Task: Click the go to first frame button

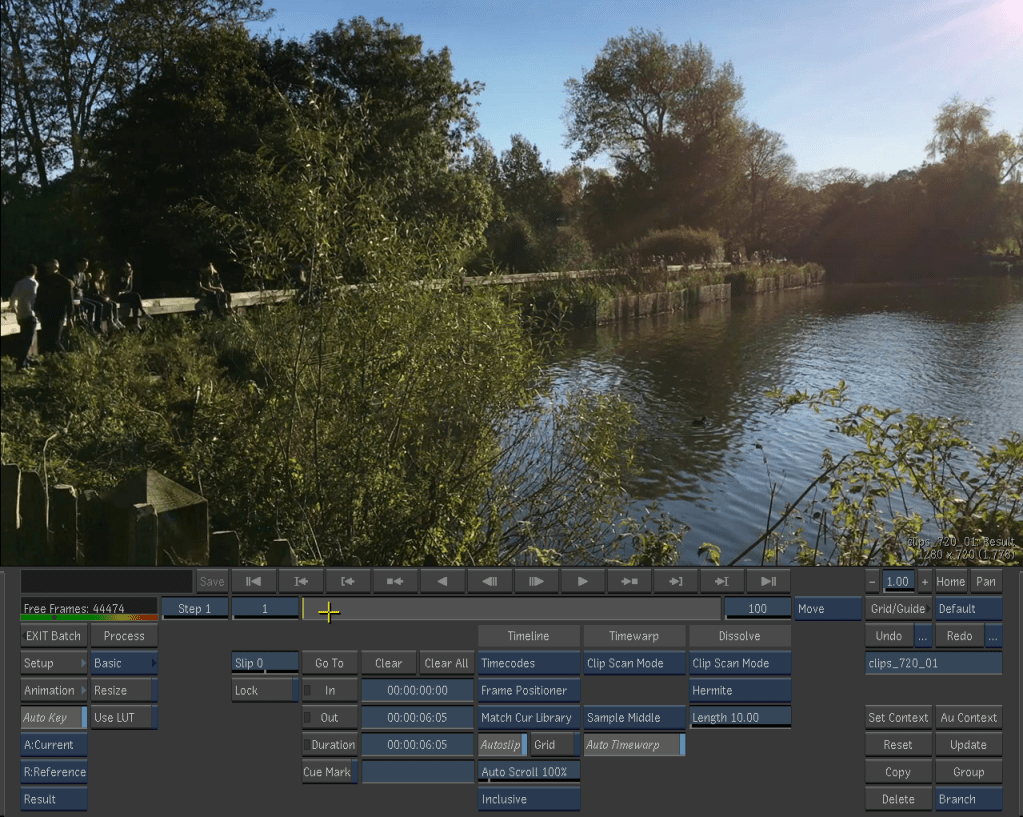Action: [254, 581]
